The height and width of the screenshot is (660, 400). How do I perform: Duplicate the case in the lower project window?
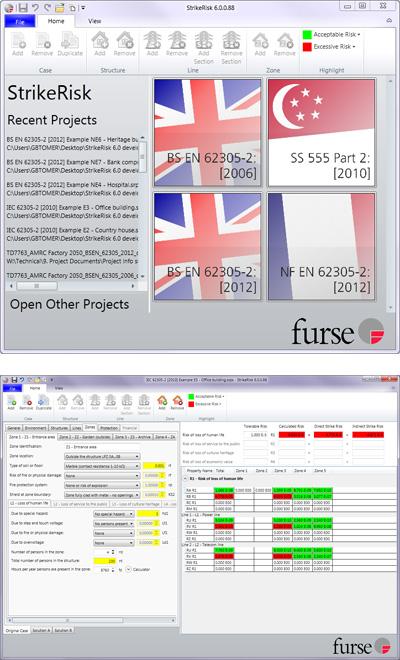coord(43,399)
